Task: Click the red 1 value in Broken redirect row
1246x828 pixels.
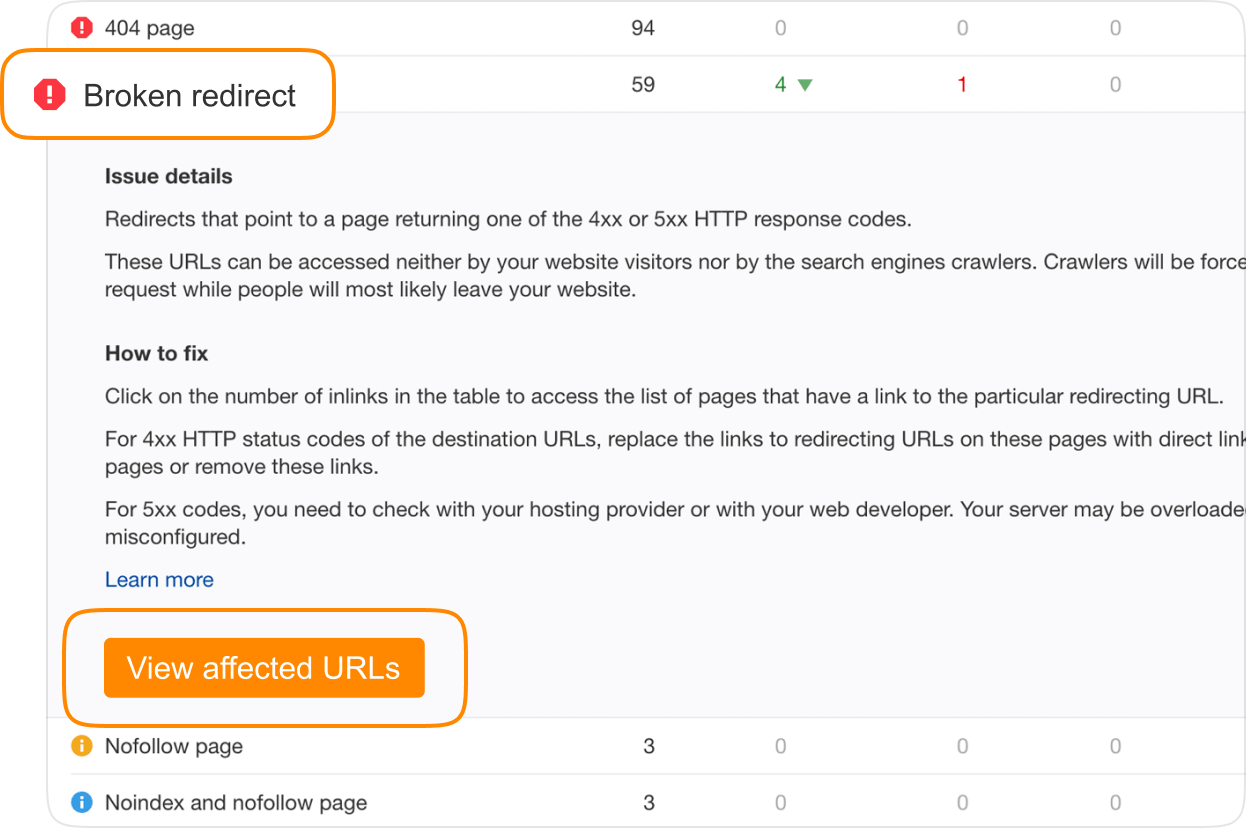Action: point(962,85)
